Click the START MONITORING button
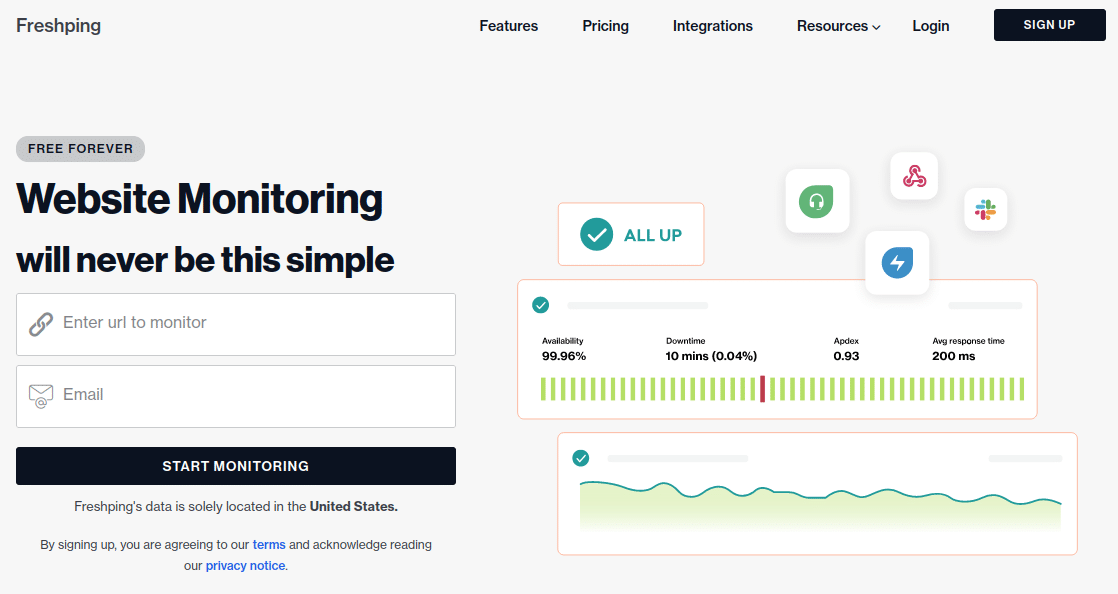The width and height of the screenshot is (1118, 594). pyautogui.click(x=236, y=466)
